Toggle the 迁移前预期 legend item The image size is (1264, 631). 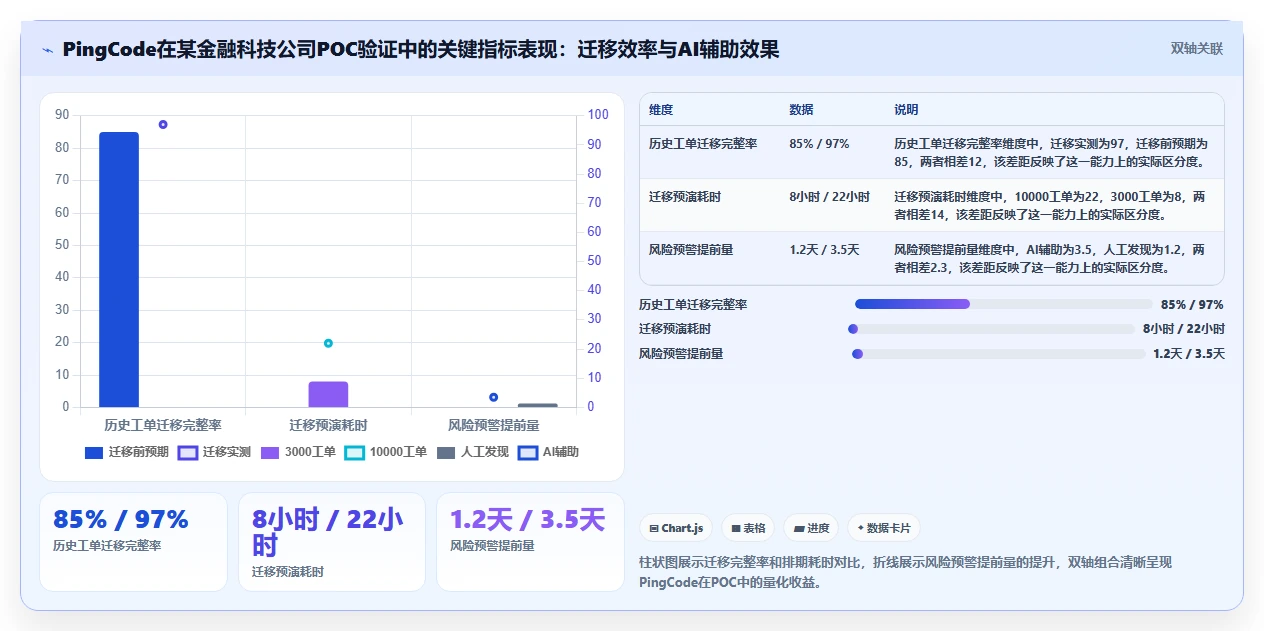(127, 452)
